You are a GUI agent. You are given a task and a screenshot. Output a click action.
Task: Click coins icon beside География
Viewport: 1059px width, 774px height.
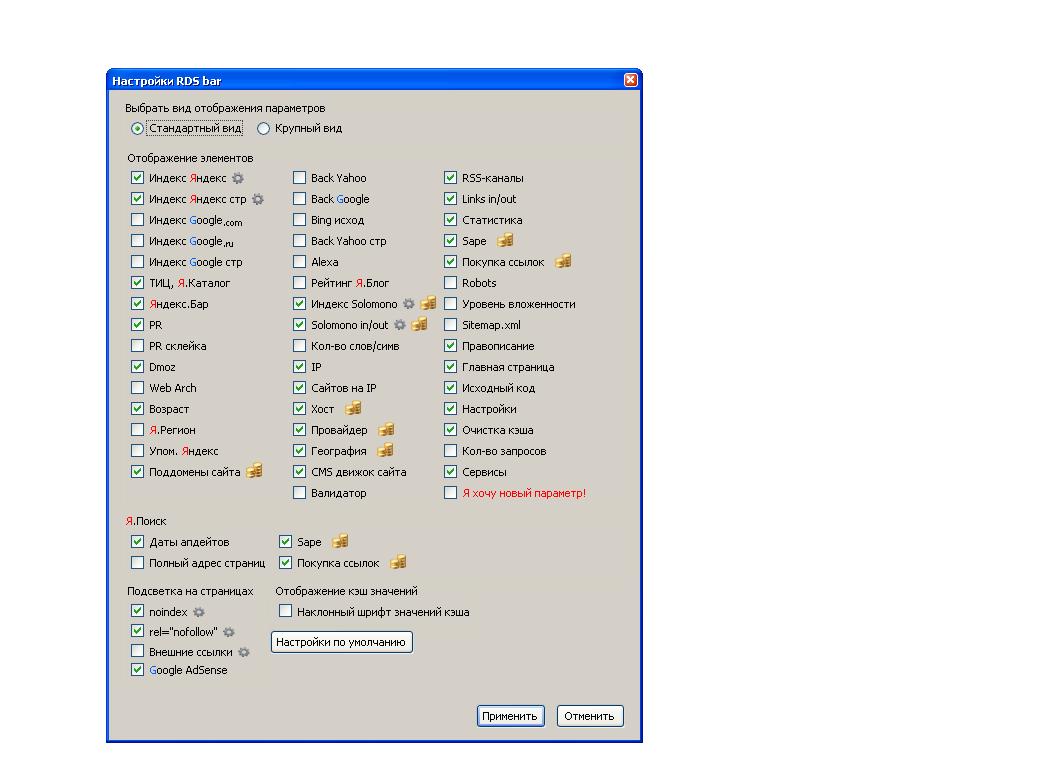pos(385,450)
